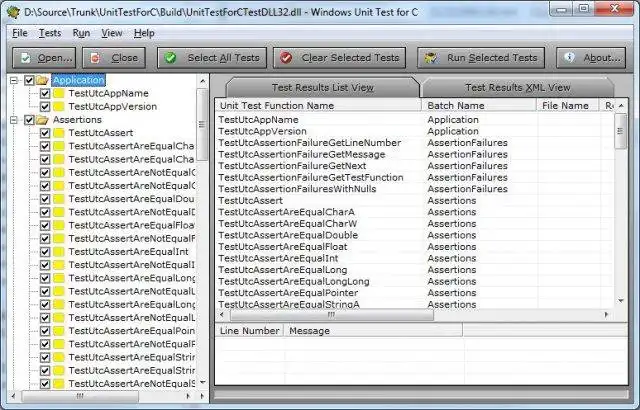This screenshot has width=640, height=410.
Task: Switch to Test Results List View tab
Action: tap(322, 87)
